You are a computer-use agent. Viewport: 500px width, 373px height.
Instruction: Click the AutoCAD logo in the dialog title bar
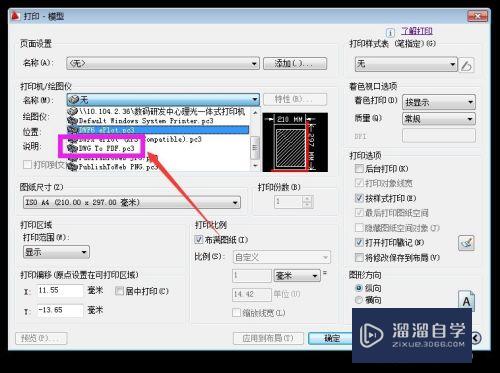tap(15, 16)
